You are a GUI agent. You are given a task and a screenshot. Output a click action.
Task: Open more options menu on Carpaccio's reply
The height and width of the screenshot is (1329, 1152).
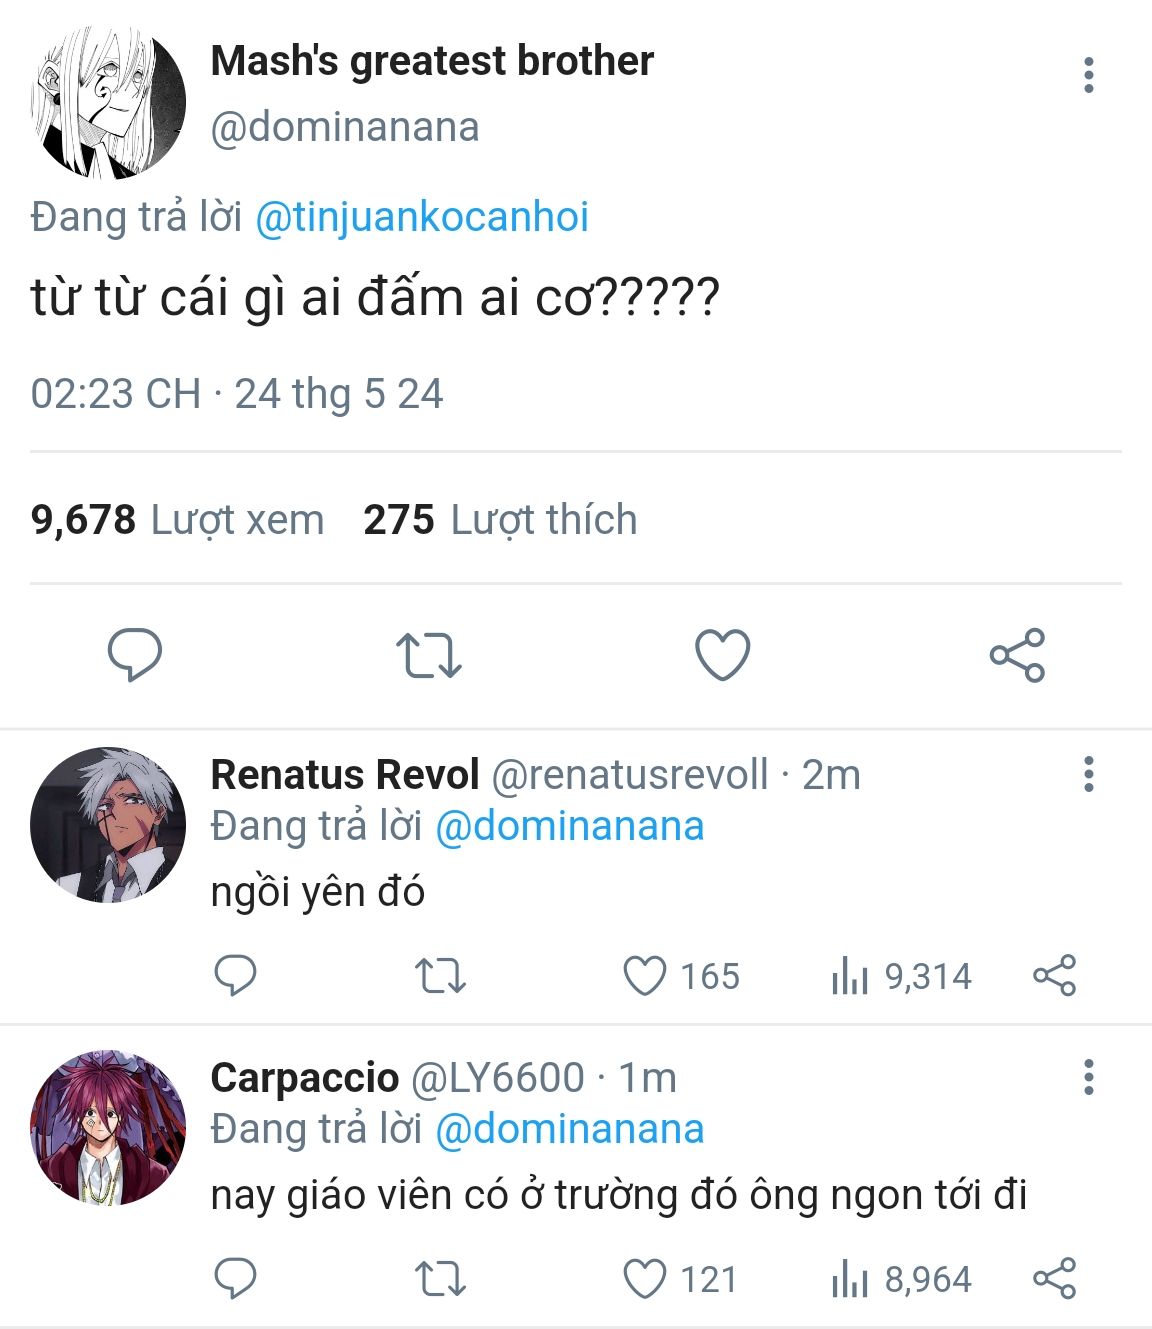[x=1088, y=1077]
